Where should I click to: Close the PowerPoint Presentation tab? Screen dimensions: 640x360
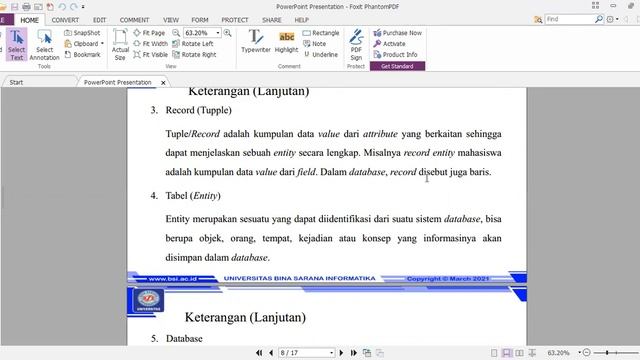163,82
